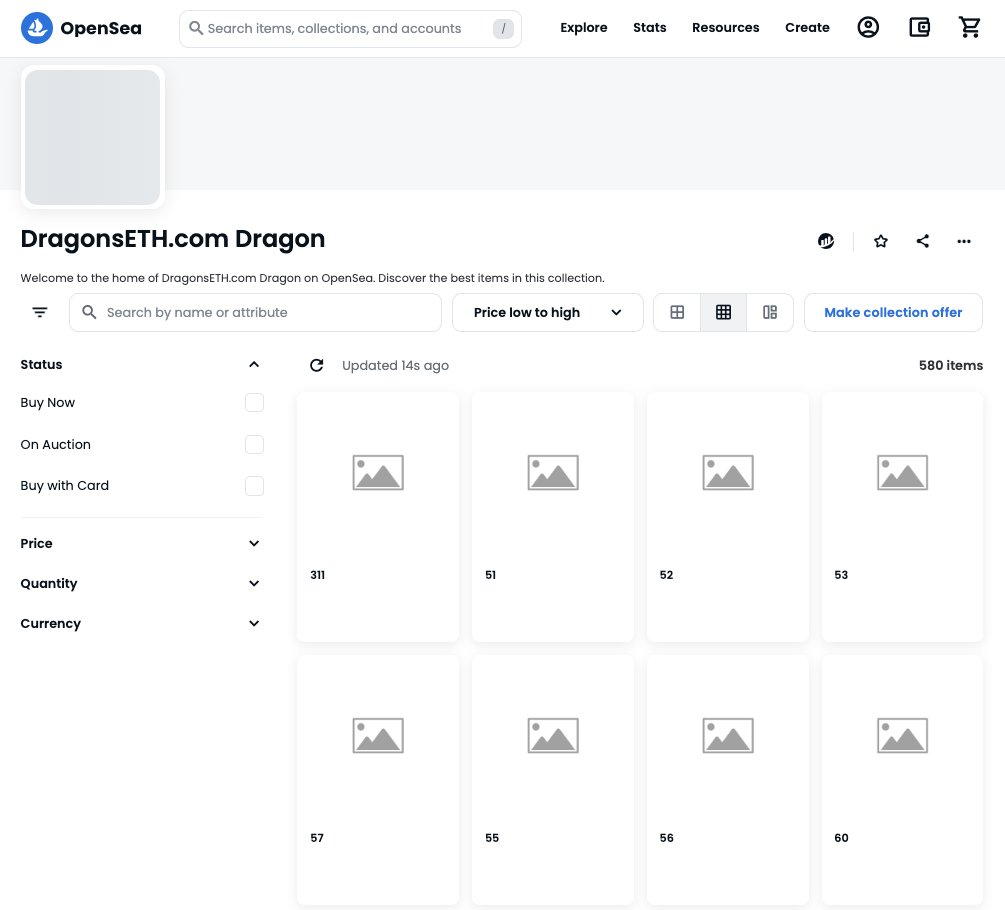Focus the top items and collections search field

[x=350, y=28]
